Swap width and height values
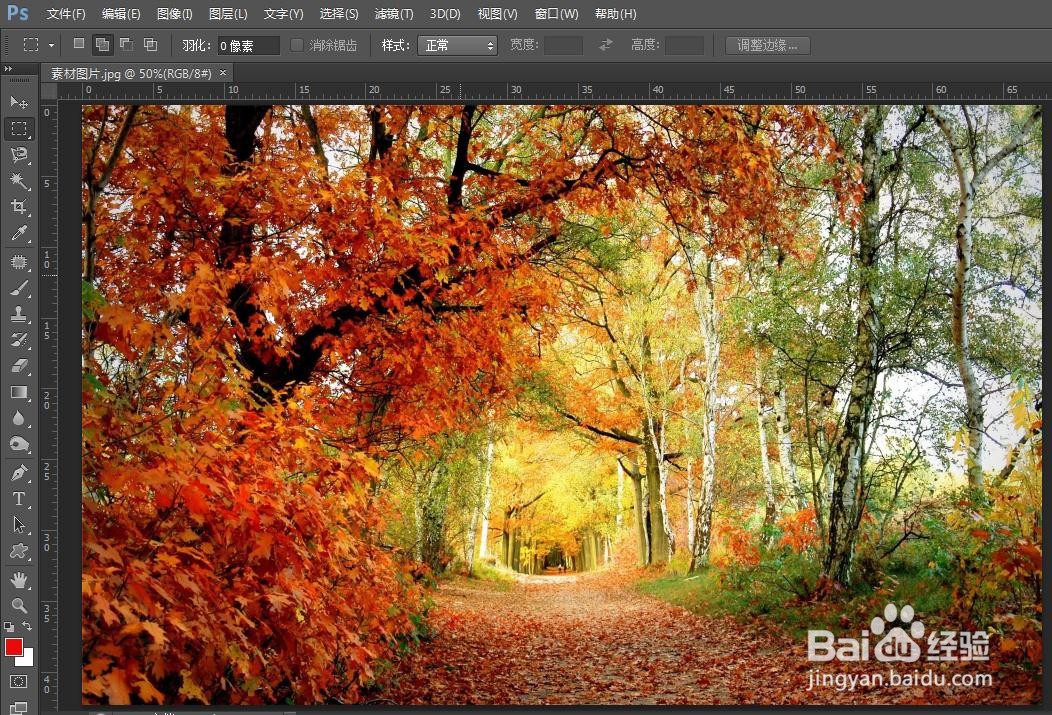Screen dimensions: 1052x715 coord(606,45)
